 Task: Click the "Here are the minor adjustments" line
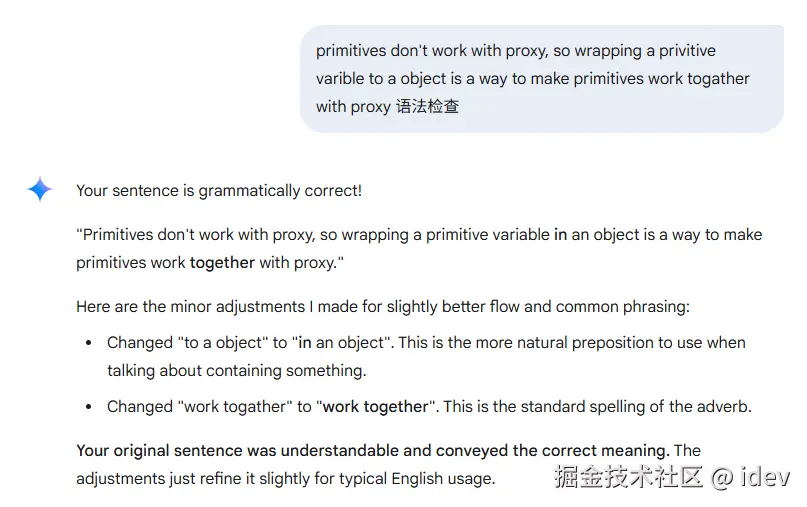pos(383,306)
